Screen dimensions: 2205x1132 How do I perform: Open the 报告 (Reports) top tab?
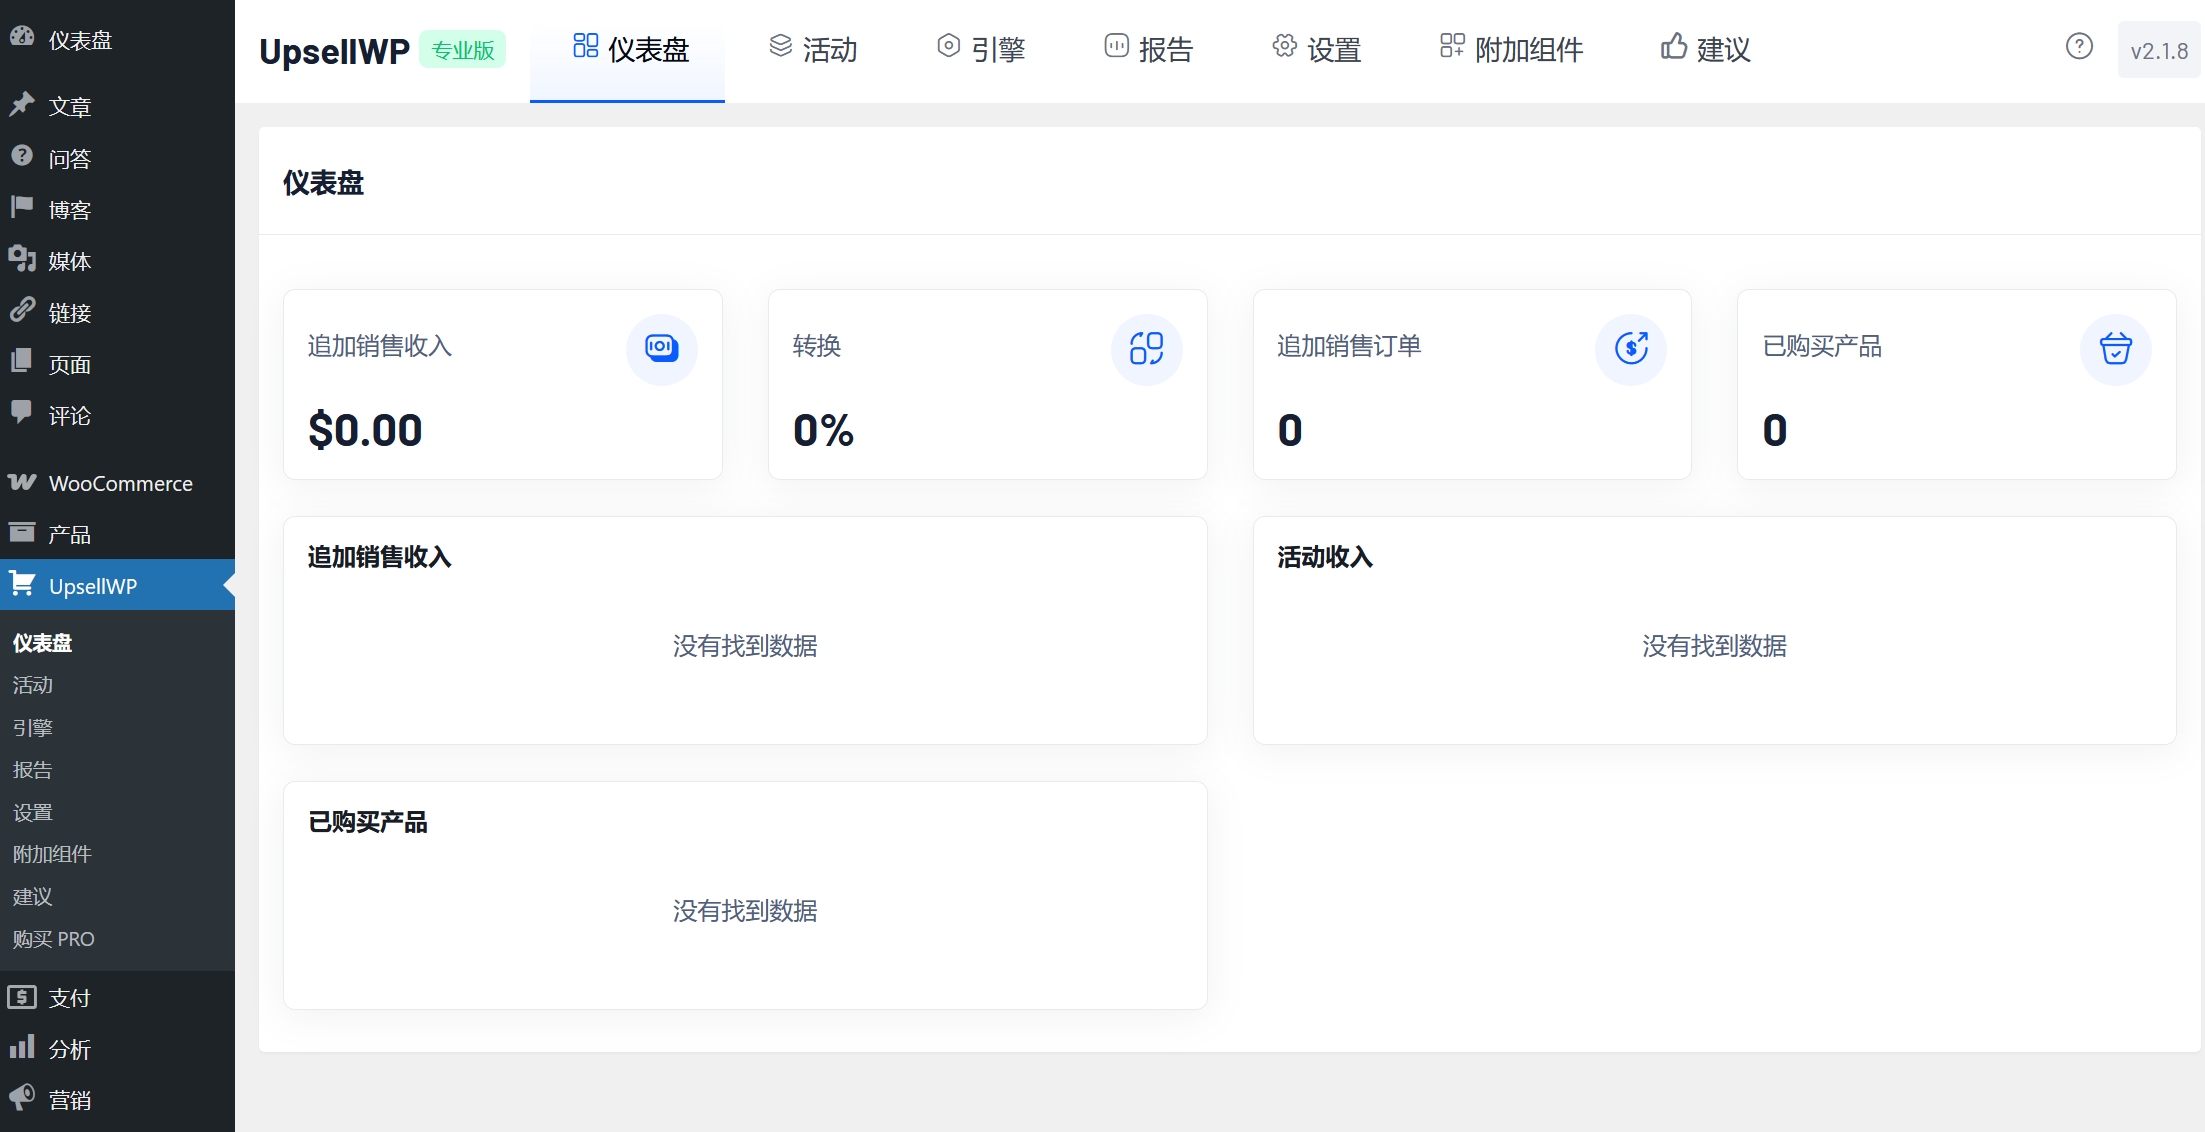point(1149,49)
